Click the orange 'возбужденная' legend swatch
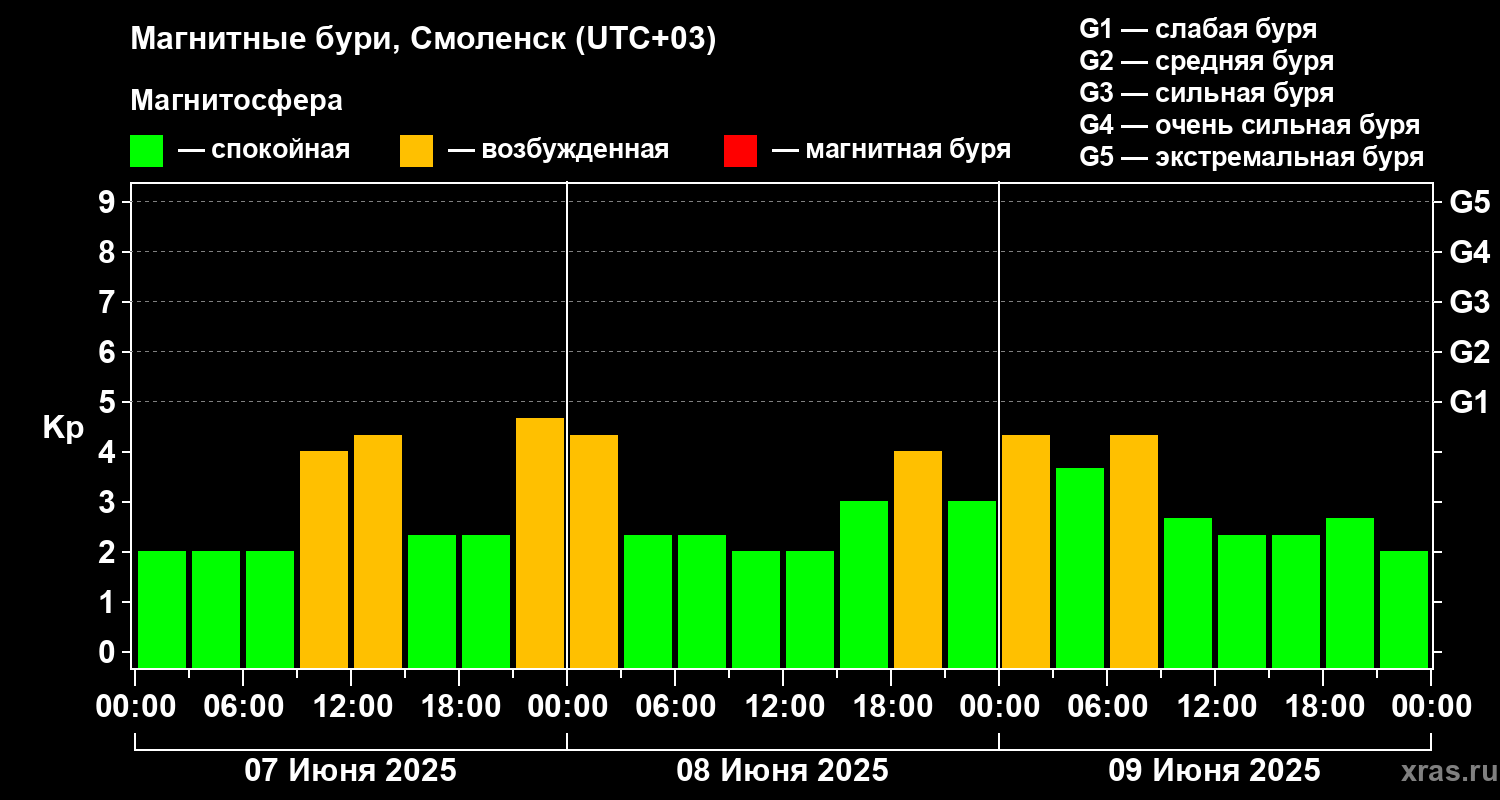1500x800 pixels. tap(416, 151)
